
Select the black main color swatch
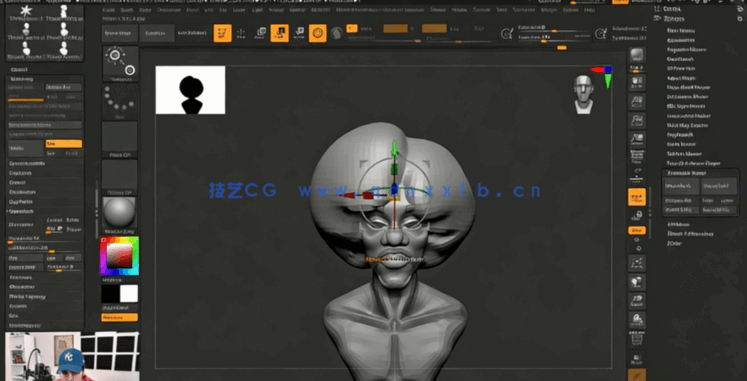[110, 293]
